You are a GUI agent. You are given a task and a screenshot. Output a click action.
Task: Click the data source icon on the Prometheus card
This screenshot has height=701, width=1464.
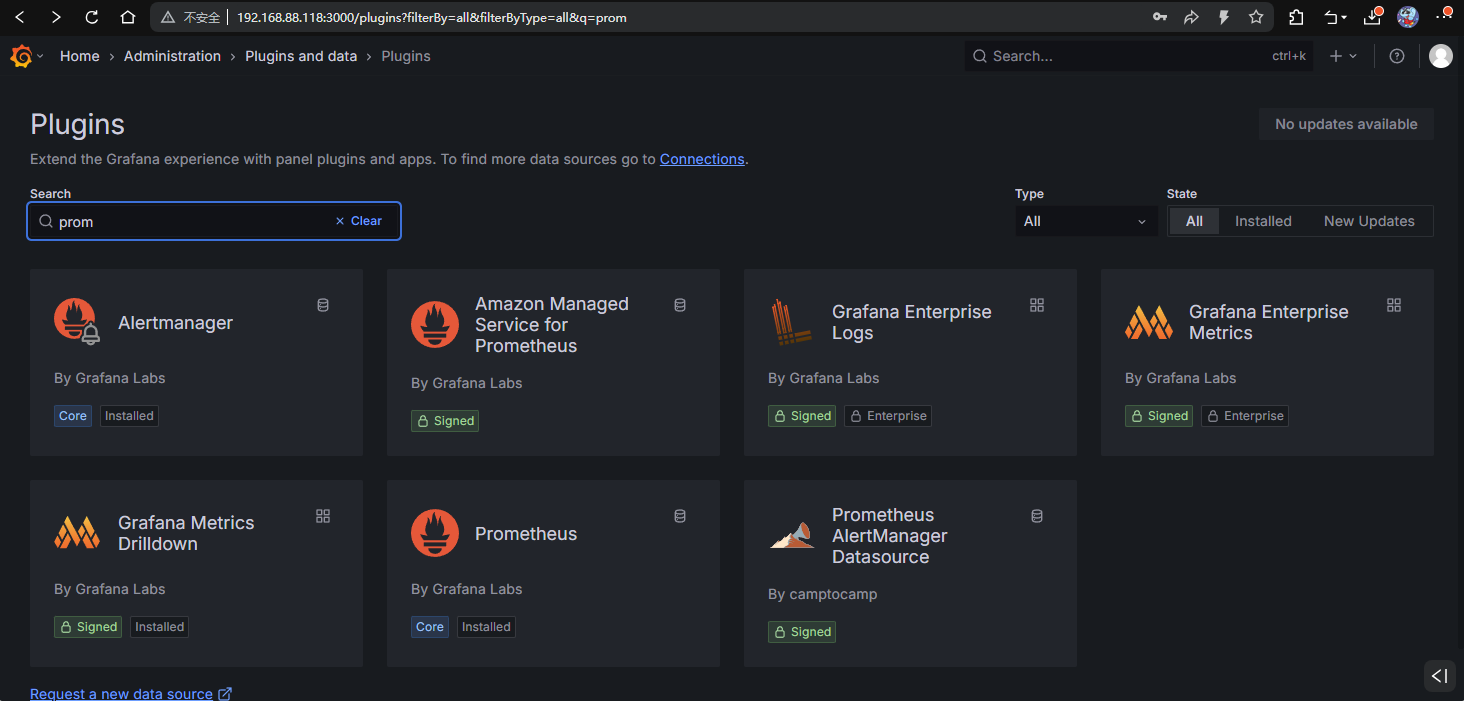[x=680, y=516]
